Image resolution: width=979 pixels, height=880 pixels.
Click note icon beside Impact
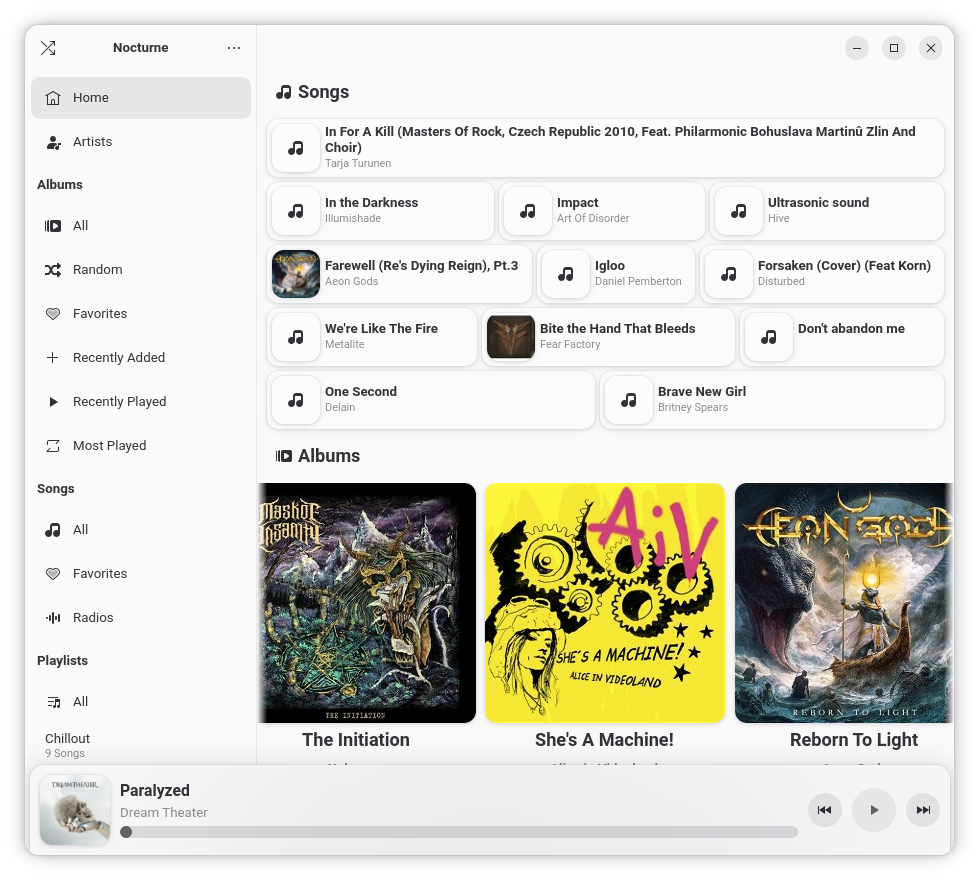pyautogui.click(x=528, y=210)
